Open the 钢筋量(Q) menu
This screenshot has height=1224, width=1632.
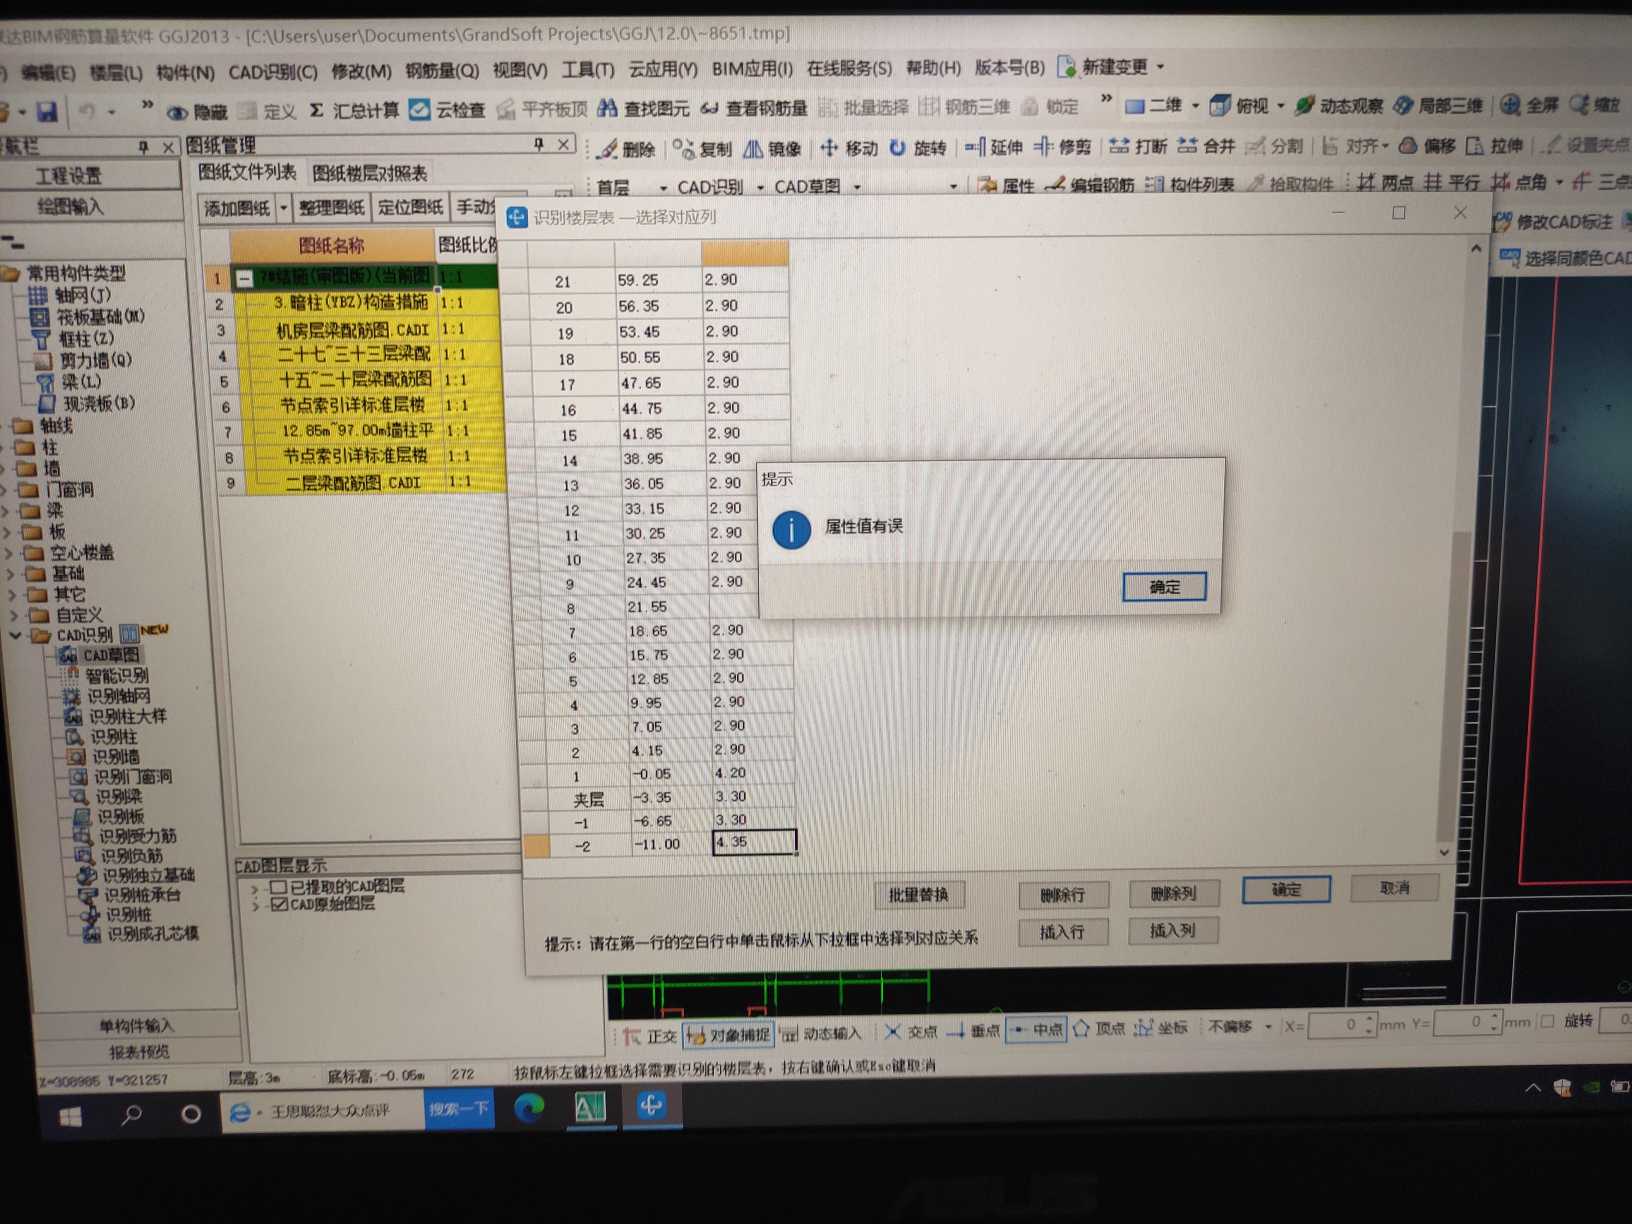click(x=442, y=71)
